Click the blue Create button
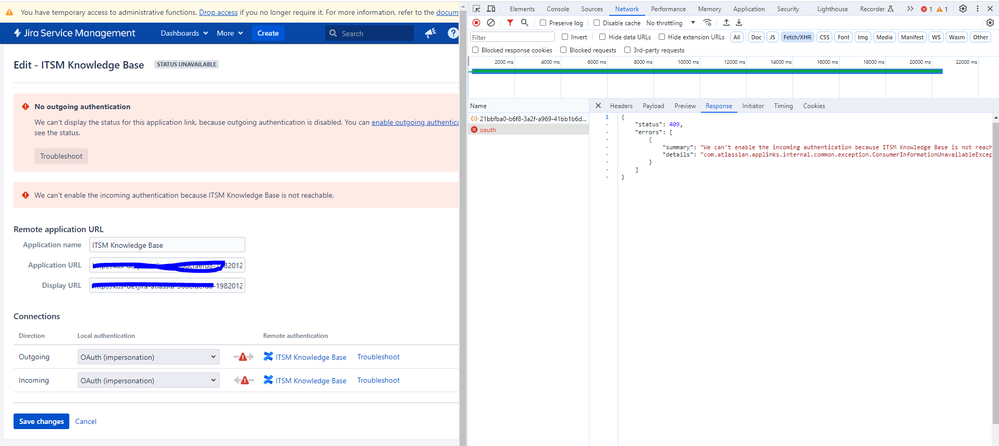The height and width of the screenshot is (446, 999). click(x=268, y=33)
